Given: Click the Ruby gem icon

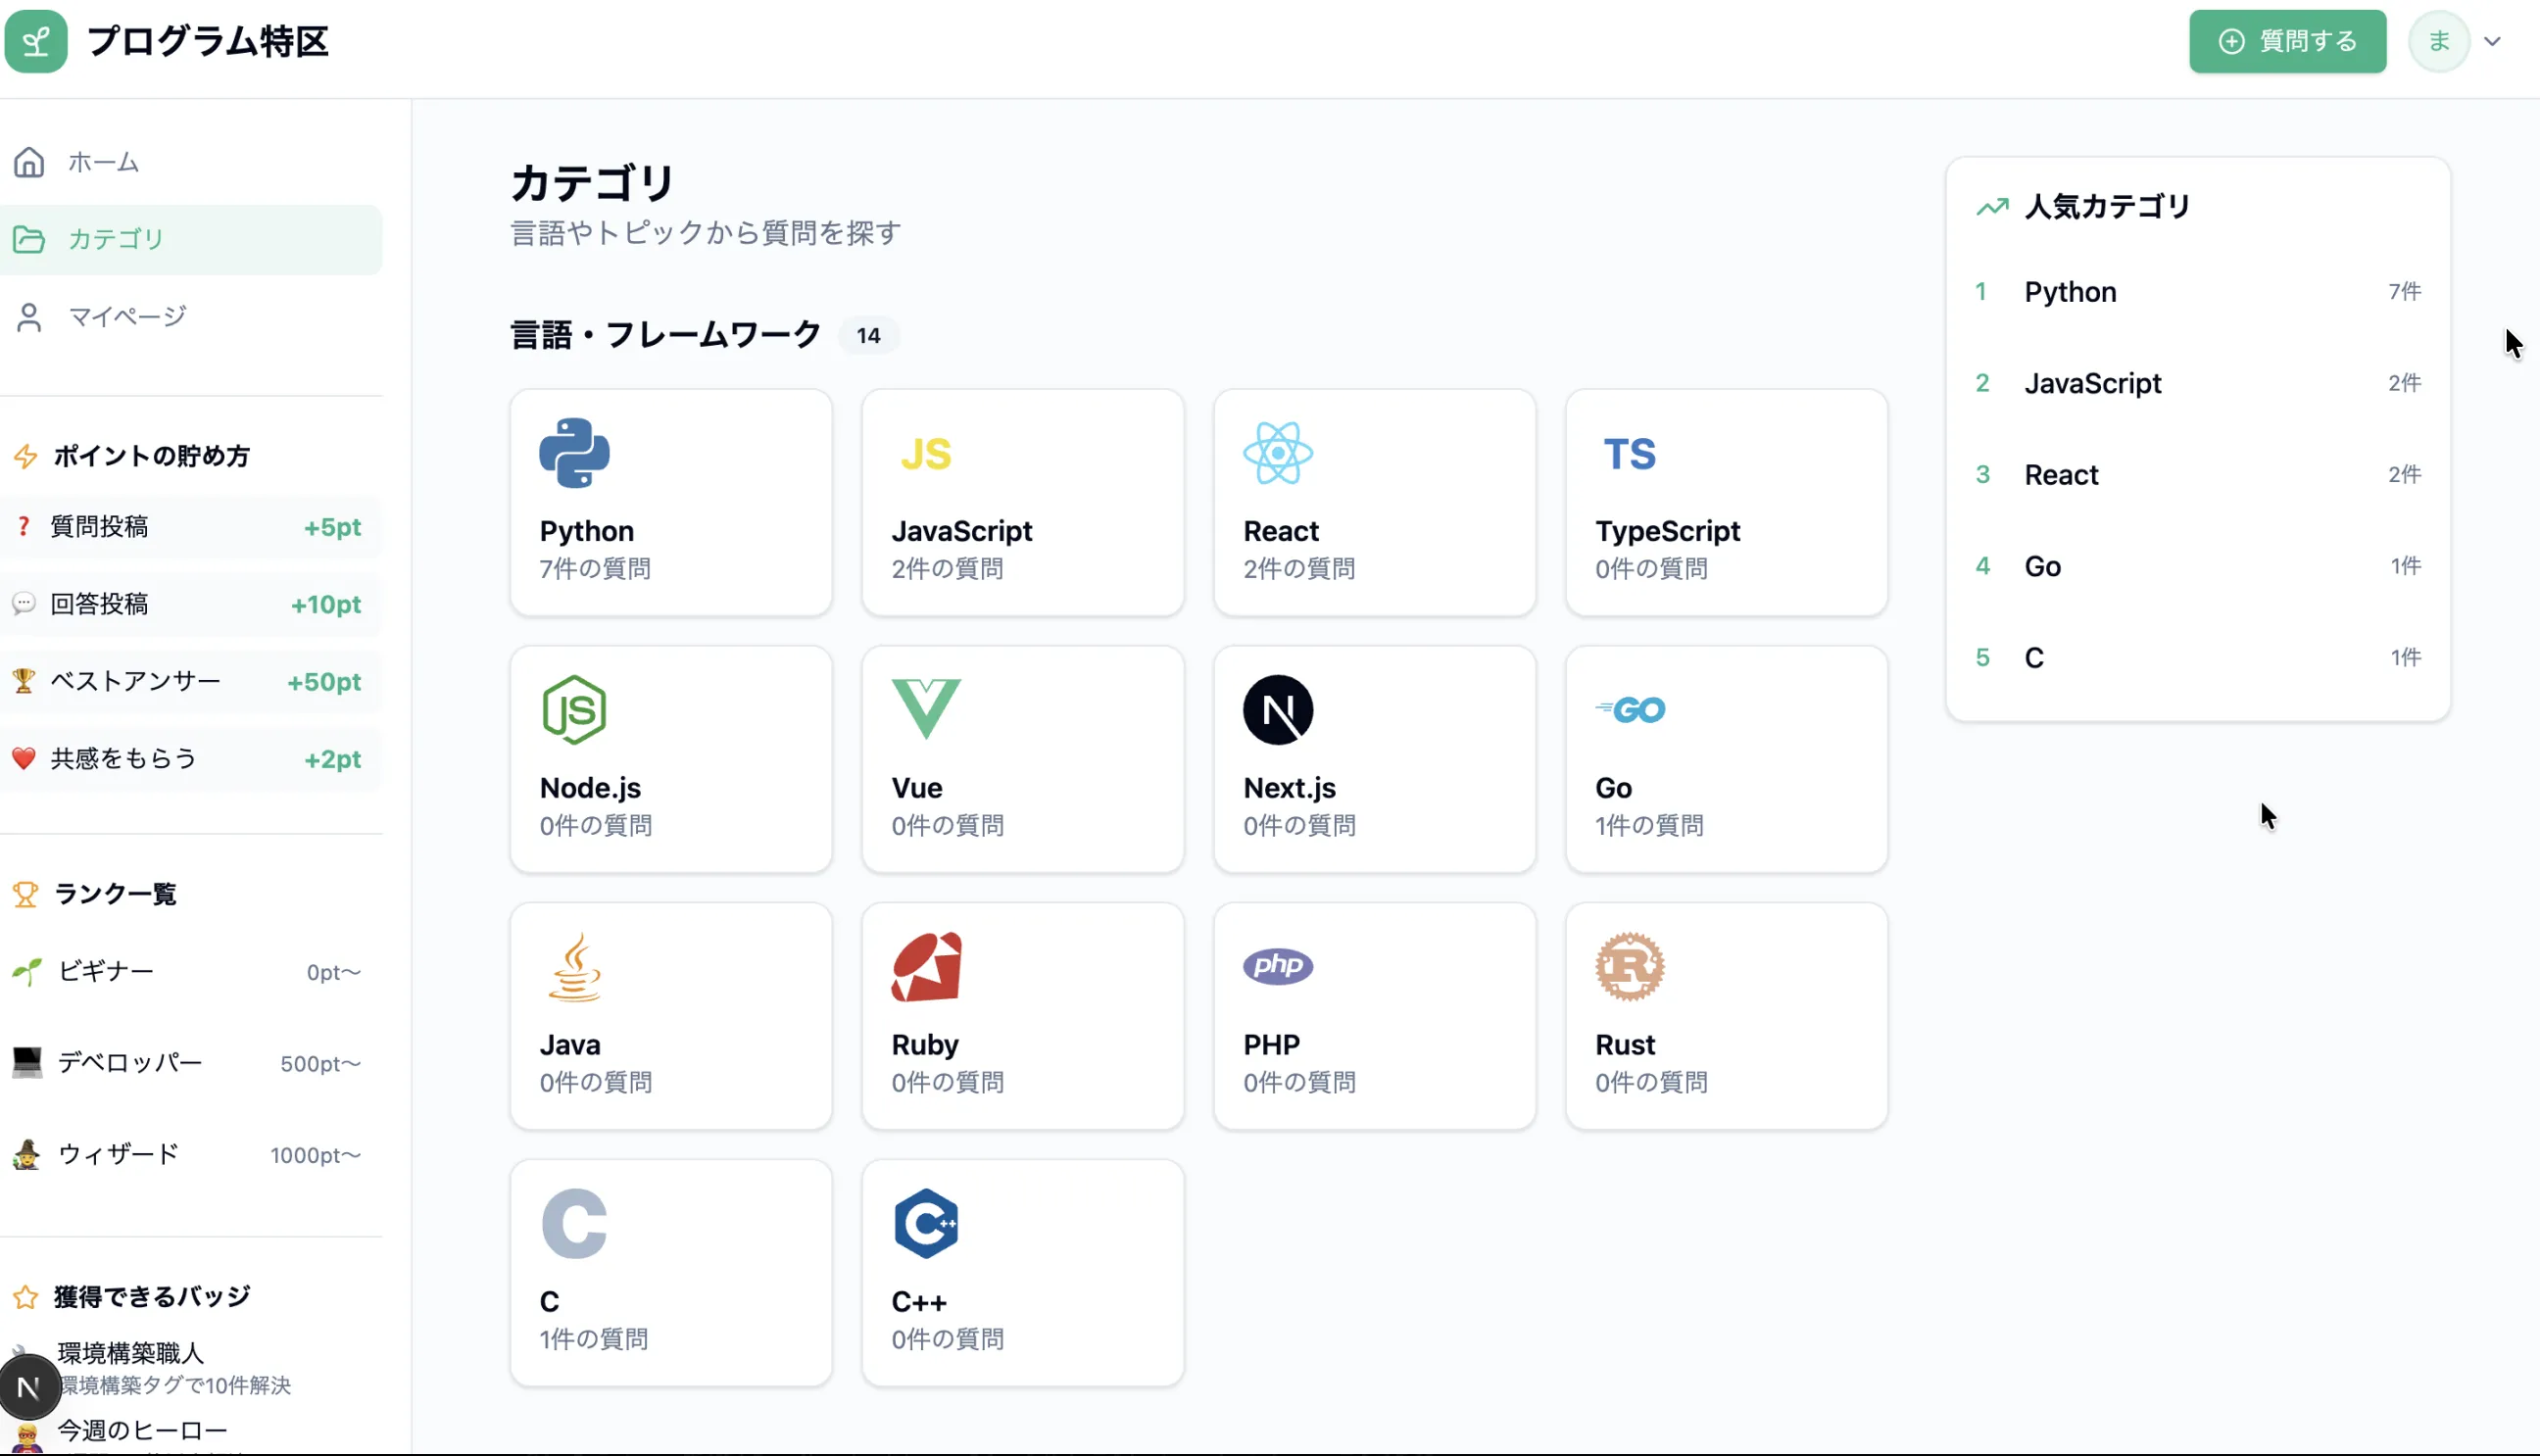Looking at the screenshot, I should pyautogui.click(x=925, y=966).
